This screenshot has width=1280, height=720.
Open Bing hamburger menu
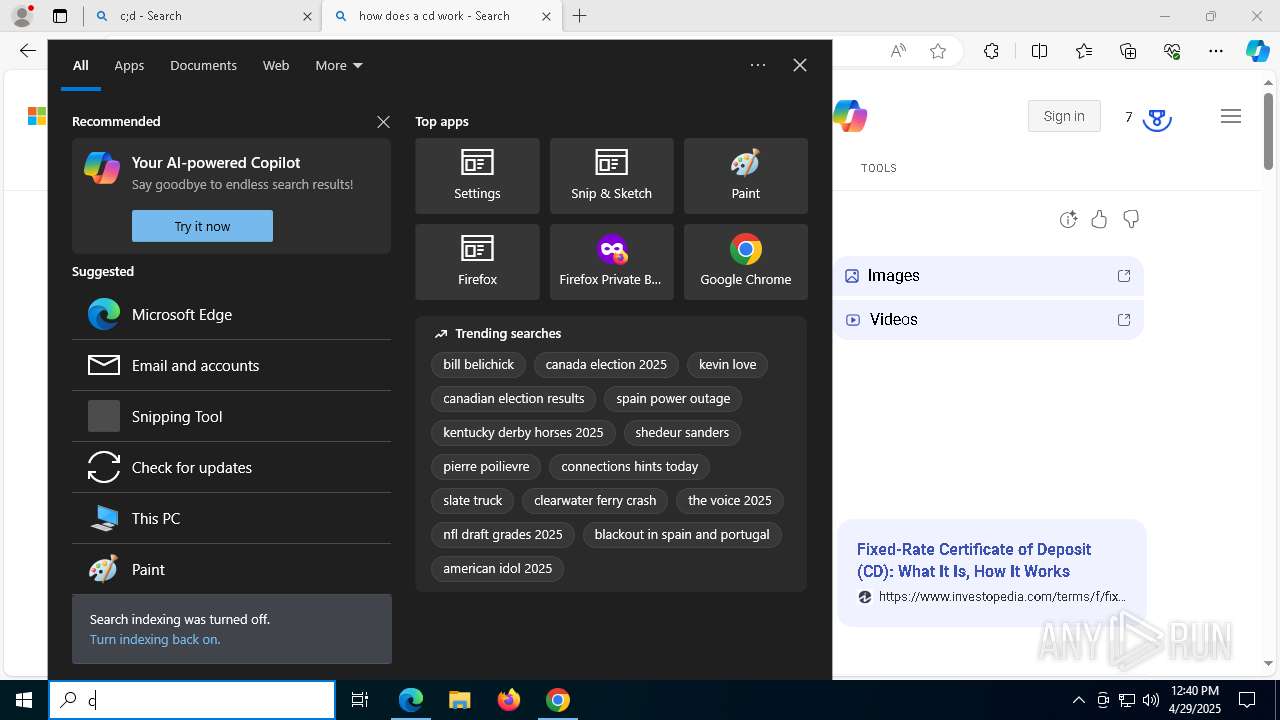tap(1231, 116)
